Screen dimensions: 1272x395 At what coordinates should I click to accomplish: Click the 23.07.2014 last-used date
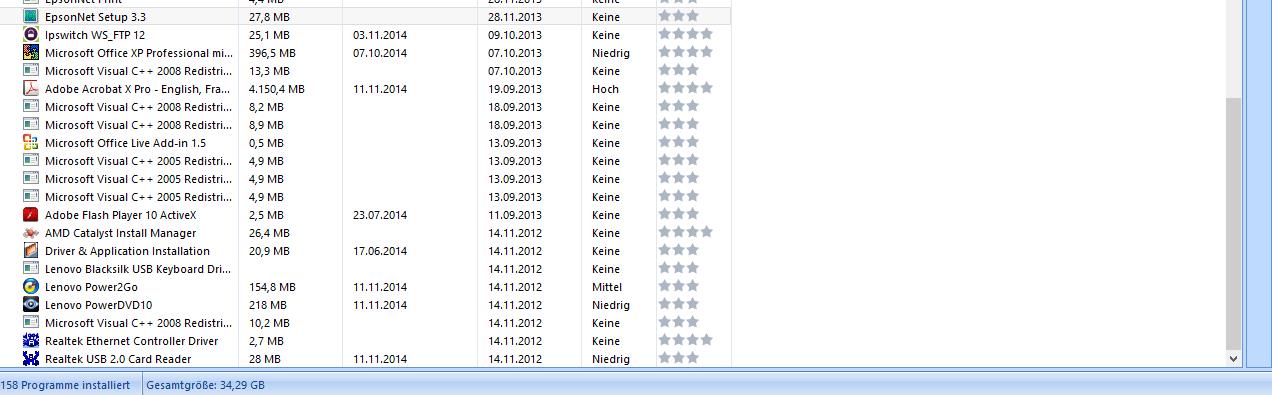[380, 215]
